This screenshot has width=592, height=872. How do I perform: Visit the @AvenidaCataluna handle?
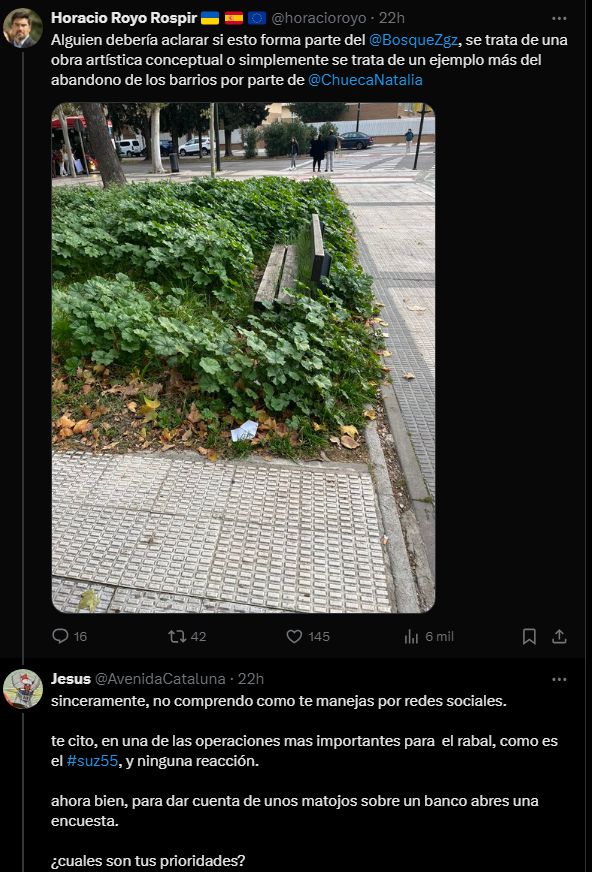(x=160, y=678)
